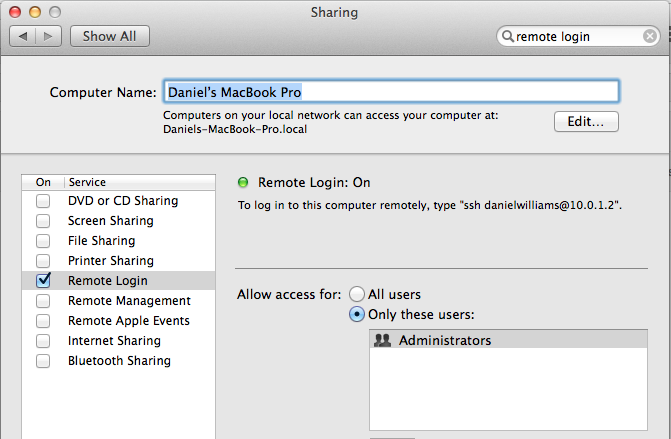Check the Bluetooth Sharing box

pyautogui.click(x=43, y=361)
